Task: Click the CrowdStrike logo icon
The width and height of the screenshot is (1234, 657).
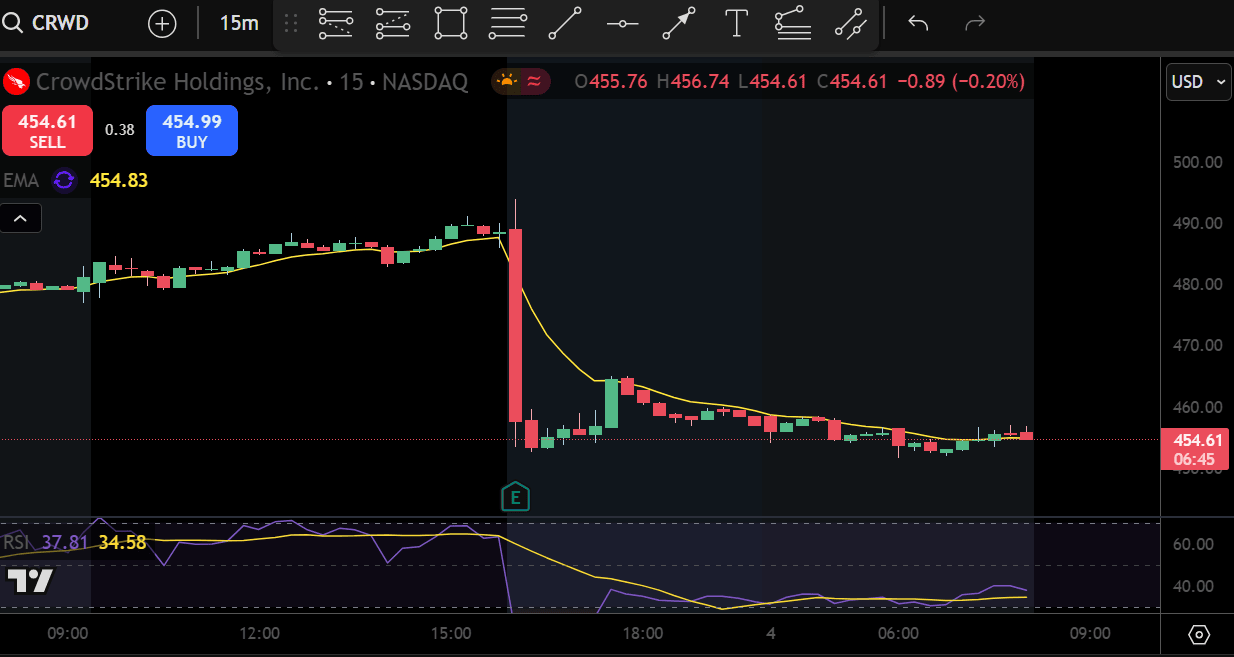Action: [15, 81]
